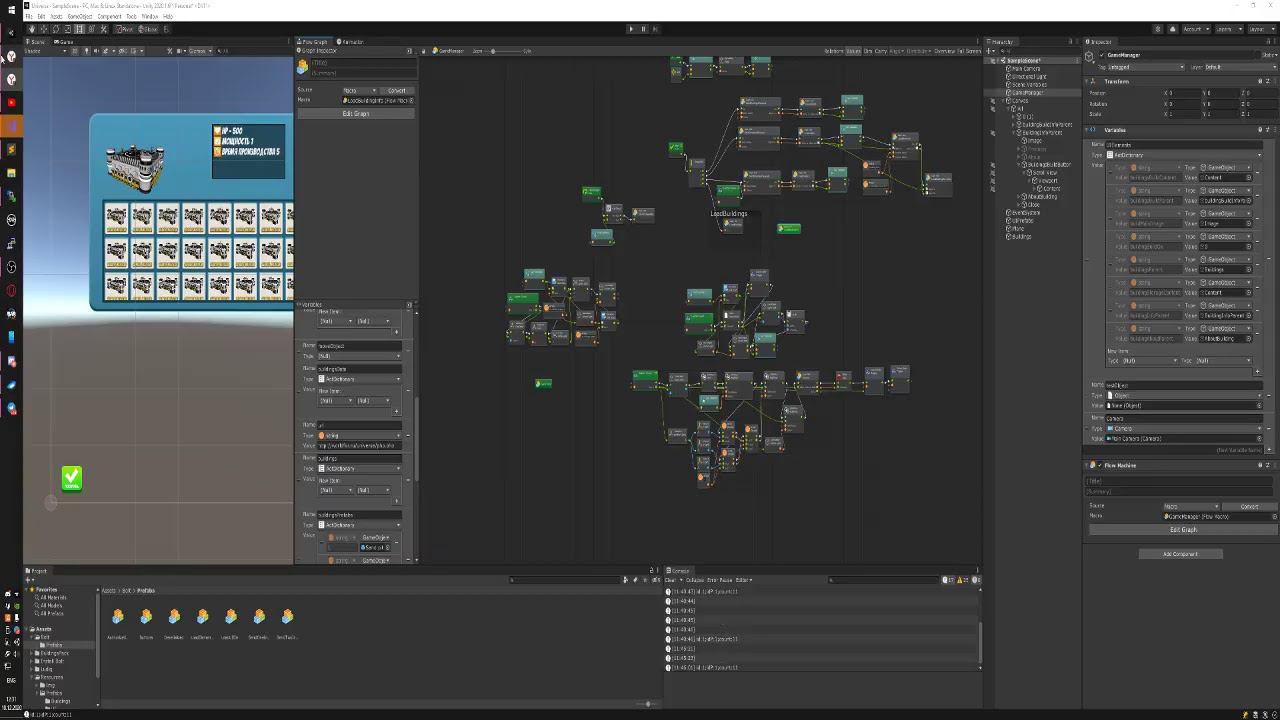Click Edit Graph in Graph Inspector
Viewport: 1280px width, 720px height.
(356, 114)
